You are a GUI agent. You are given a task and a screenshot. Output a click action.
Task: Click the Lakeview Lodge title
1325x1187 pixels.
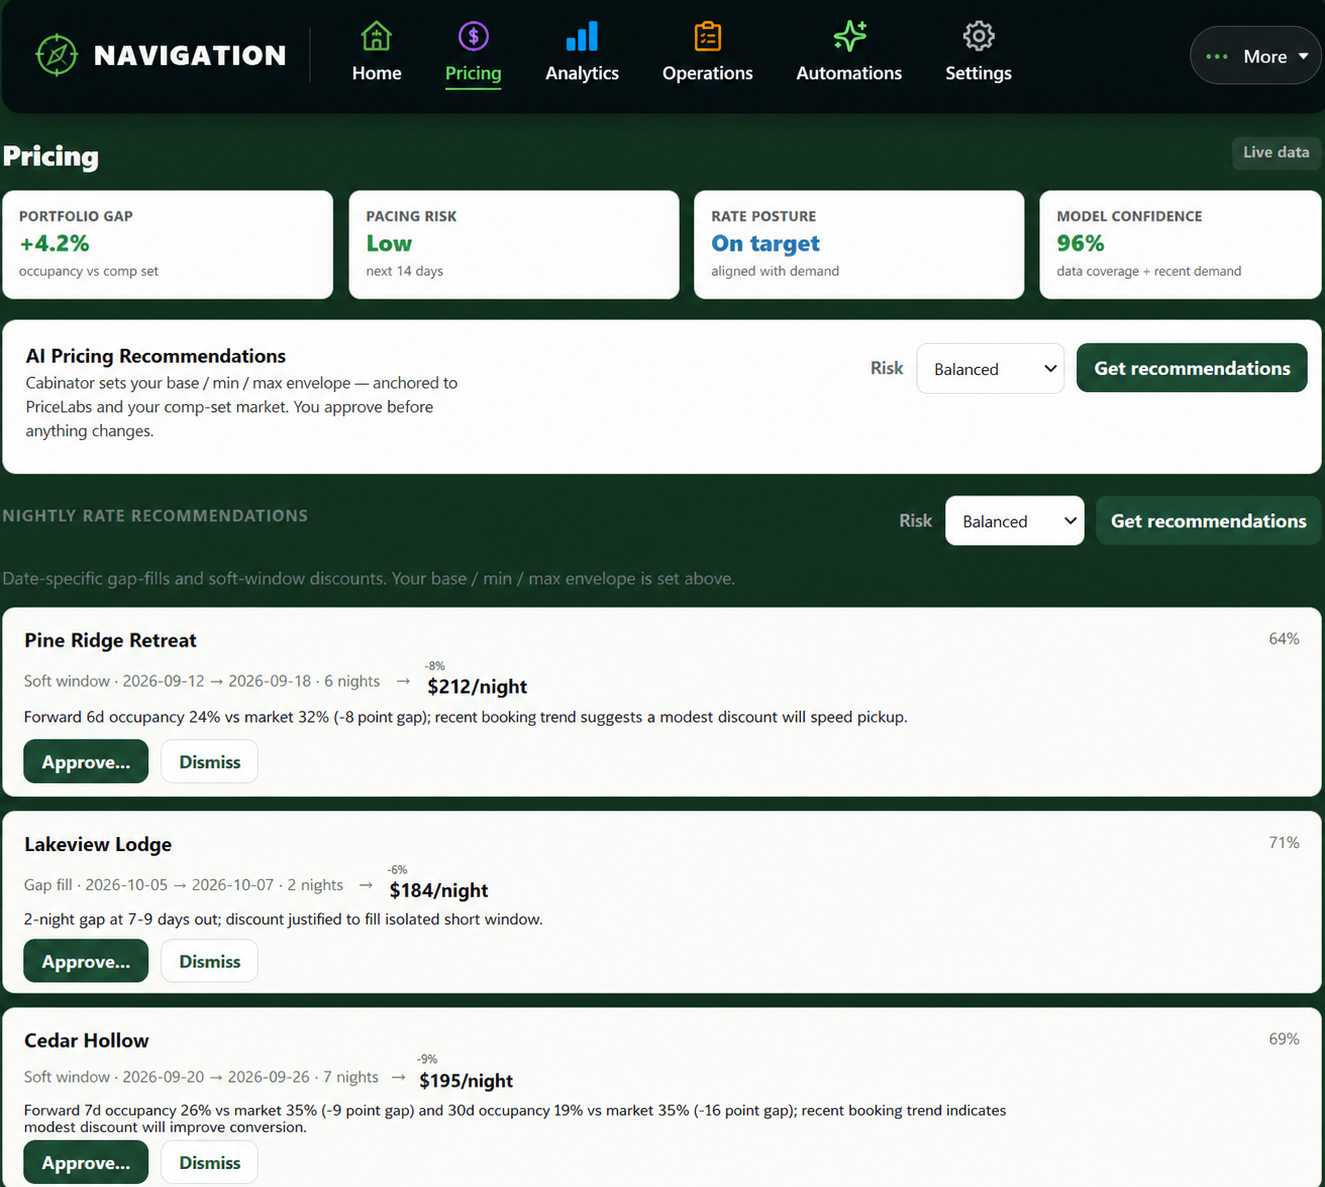(98, 844)
